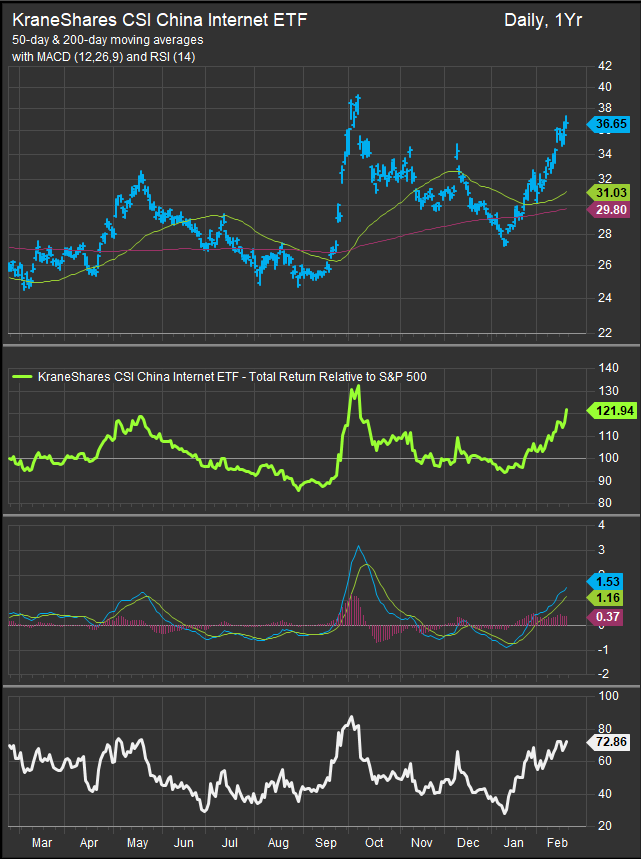This screenshot has height=859, width=641.
Task: Click the Jan month label on time axis
Action: [x=513, y=843]
